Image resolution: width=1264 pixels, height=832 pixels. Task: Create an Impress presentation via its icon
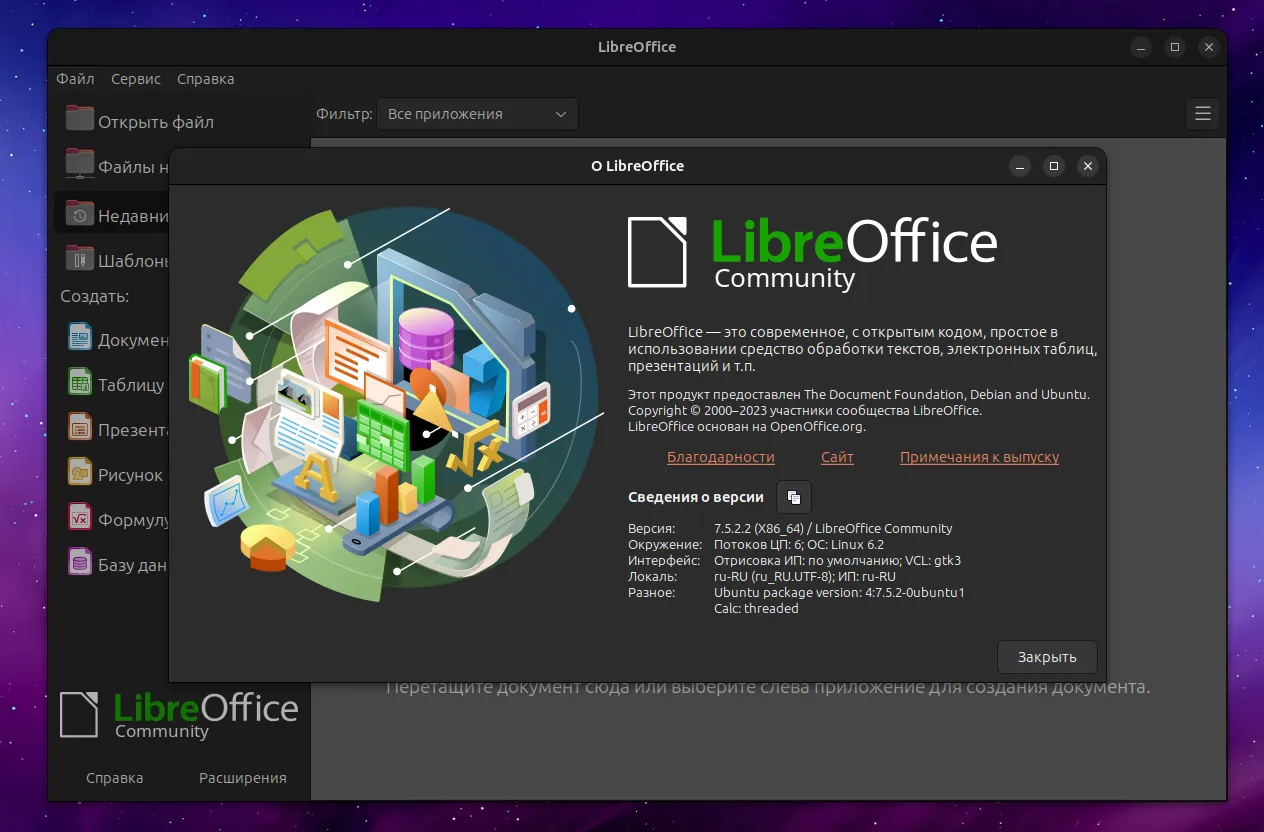point(80,428)
